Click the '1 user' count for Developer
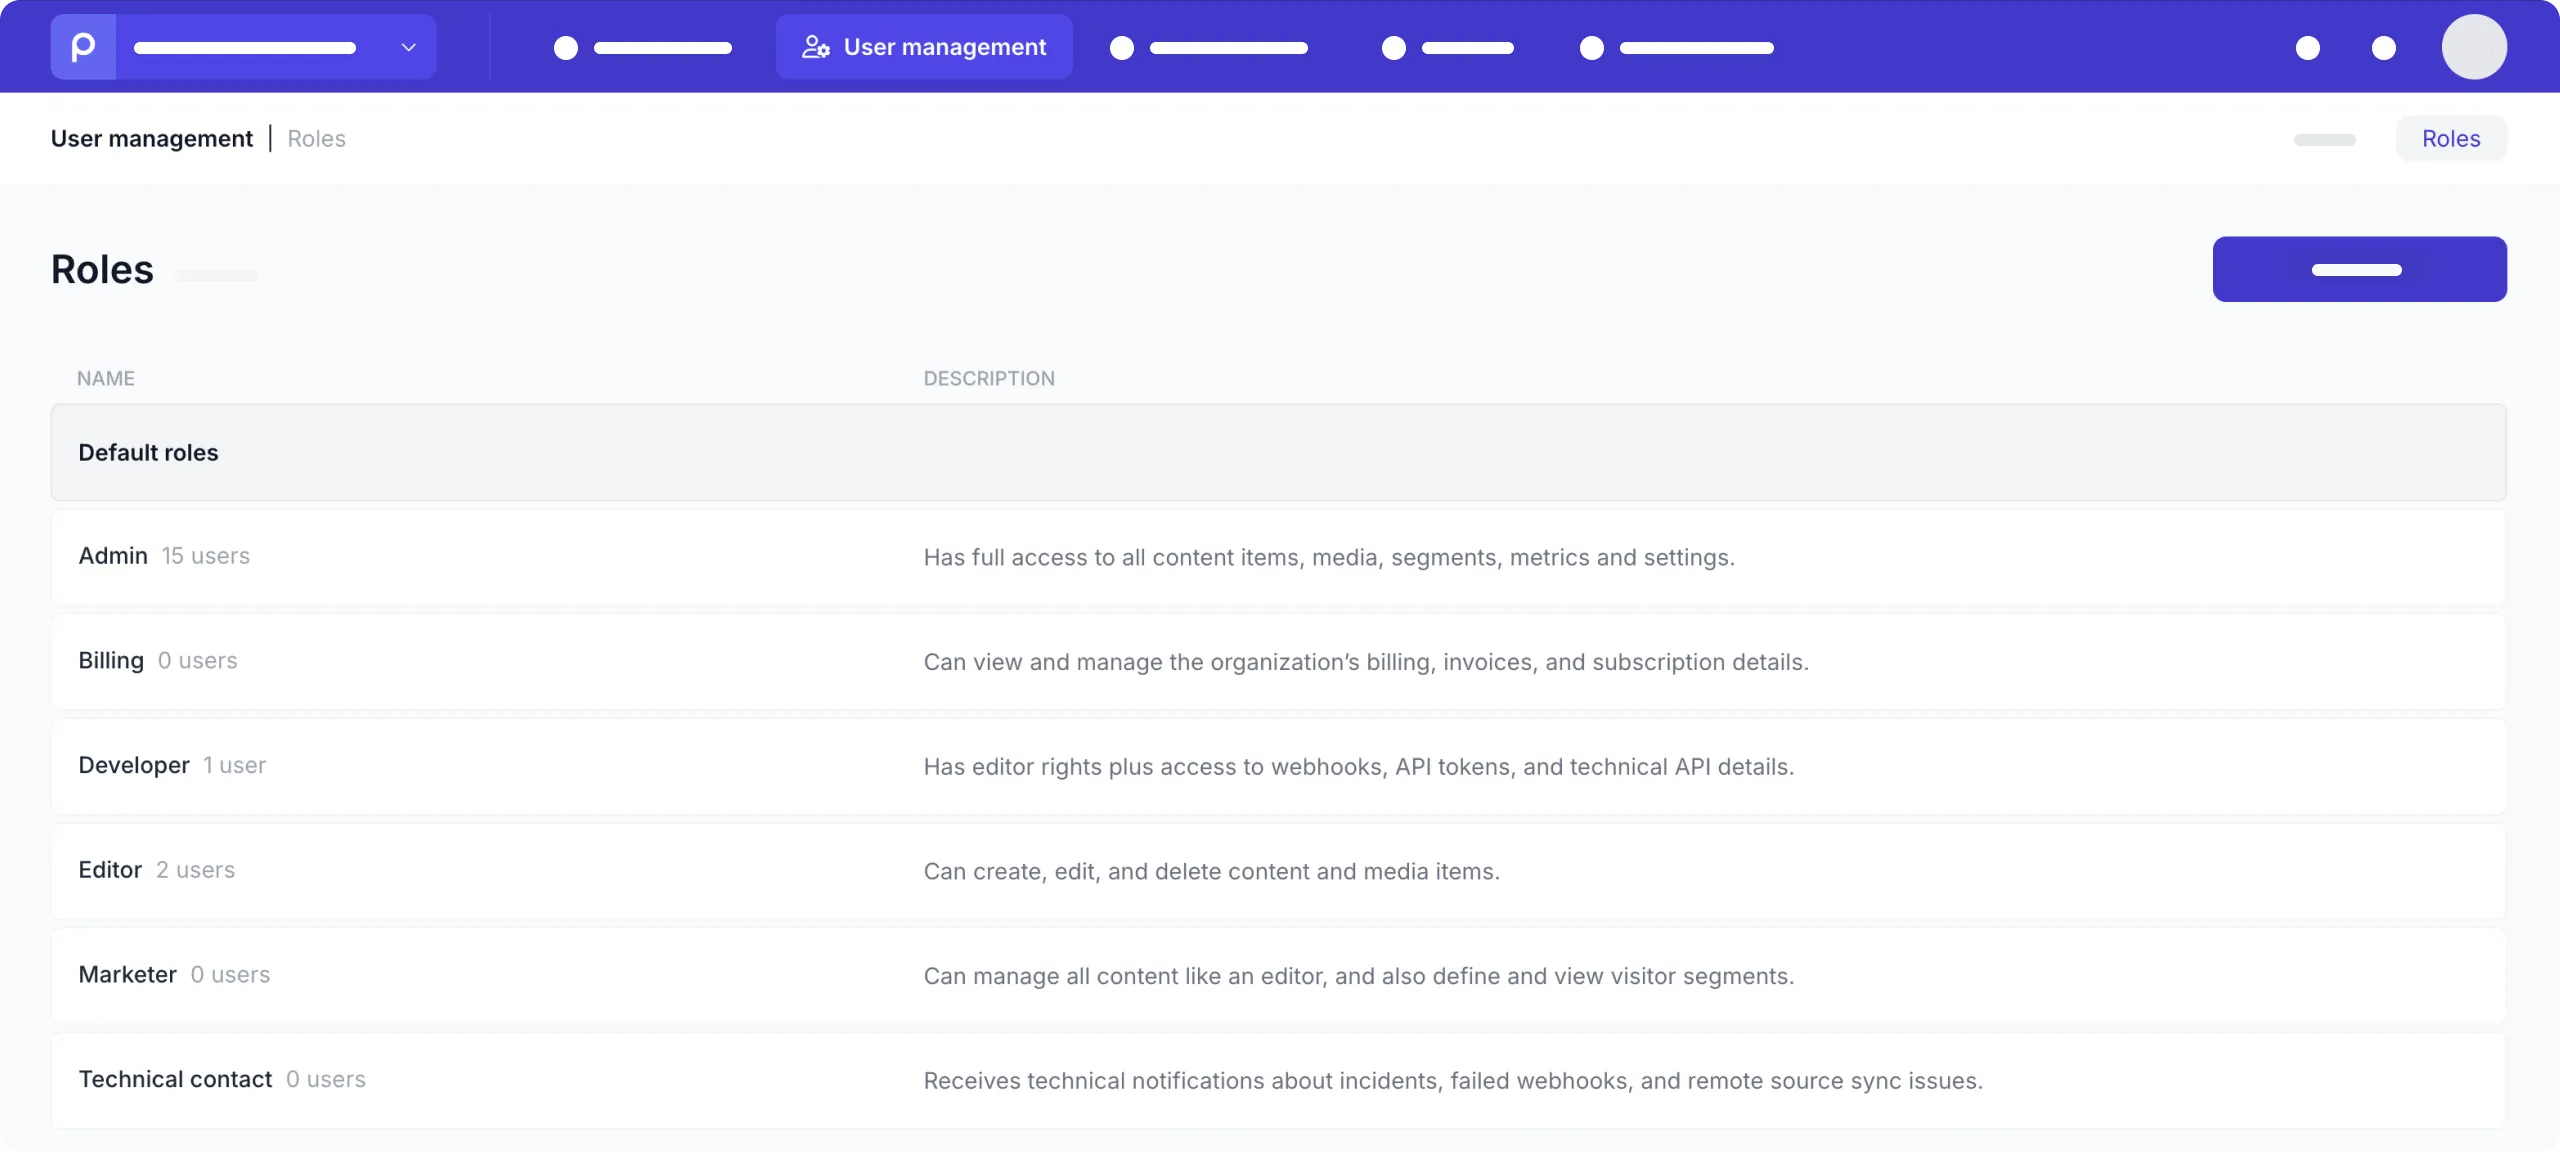Image resolution: width=2560 pixels, height=1152 pixels. (235, 765)
